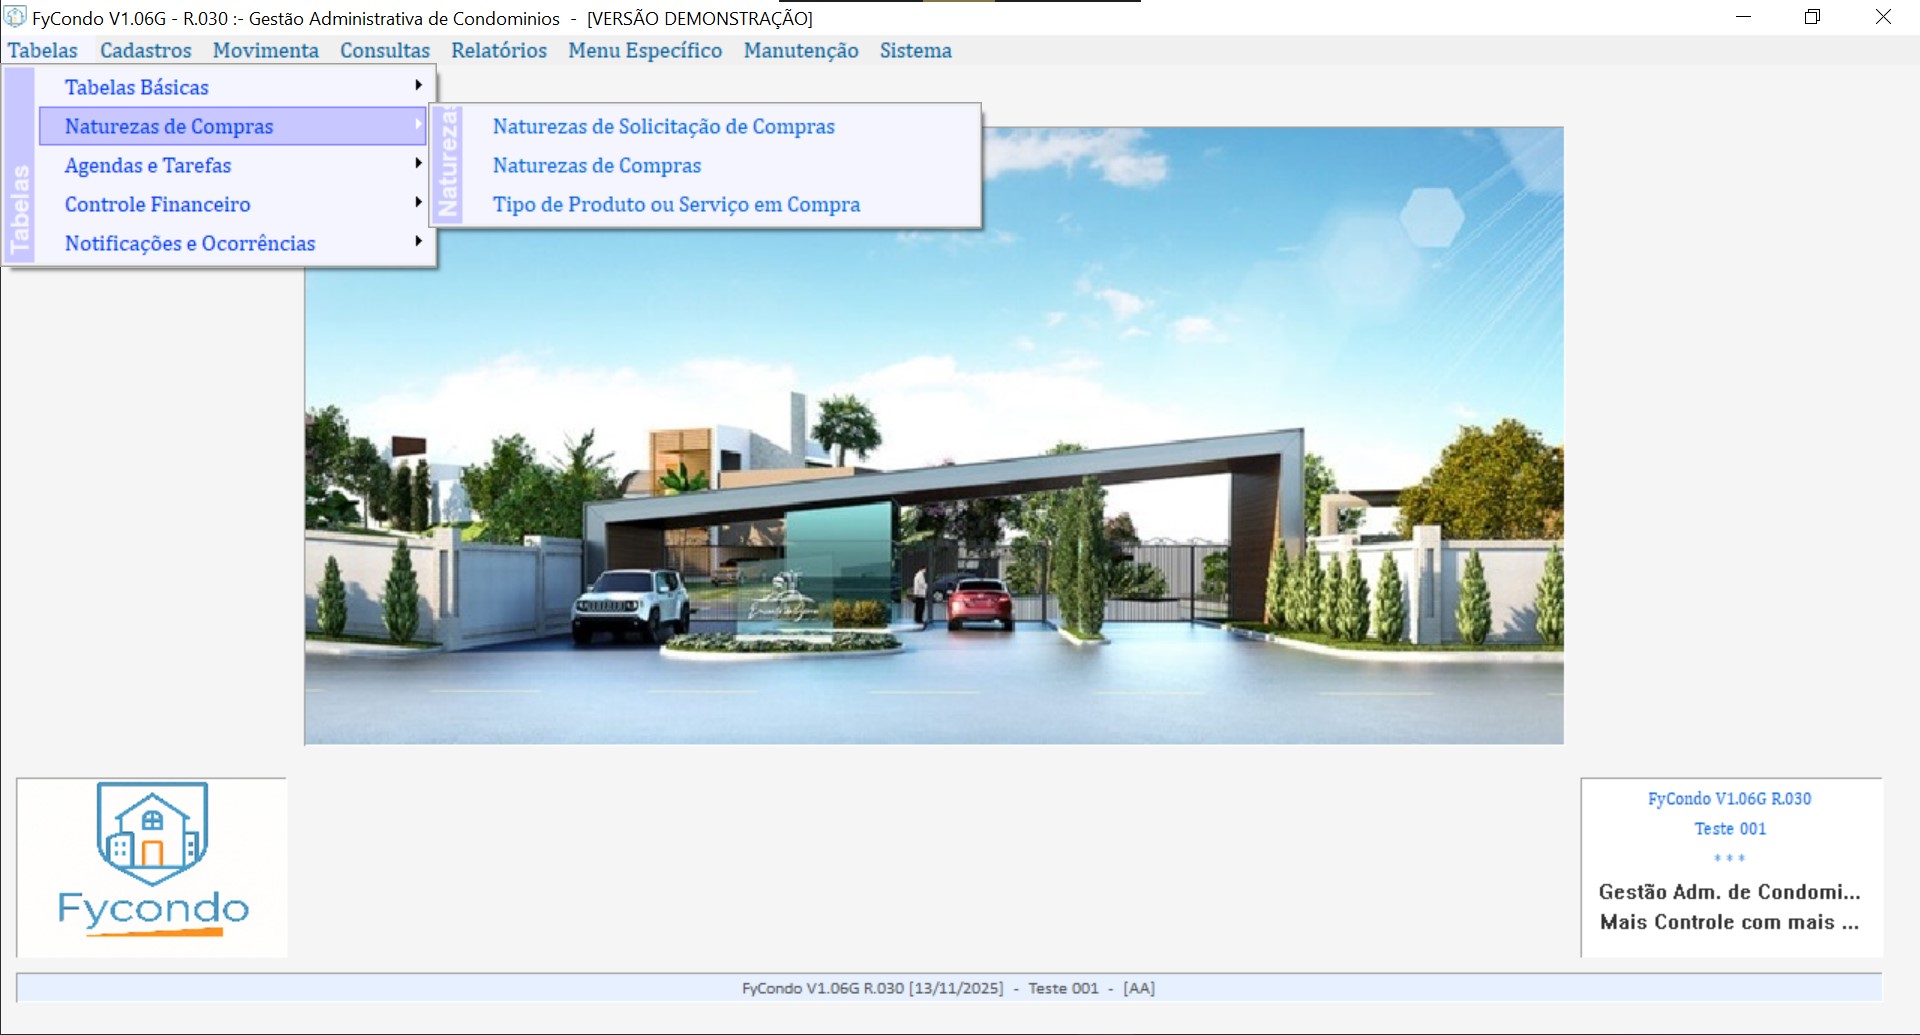Click the FyCondo V1.06G R.030 version info panel
This screenshot has height=1035, width=1920.
click(x=1730, y=866)
